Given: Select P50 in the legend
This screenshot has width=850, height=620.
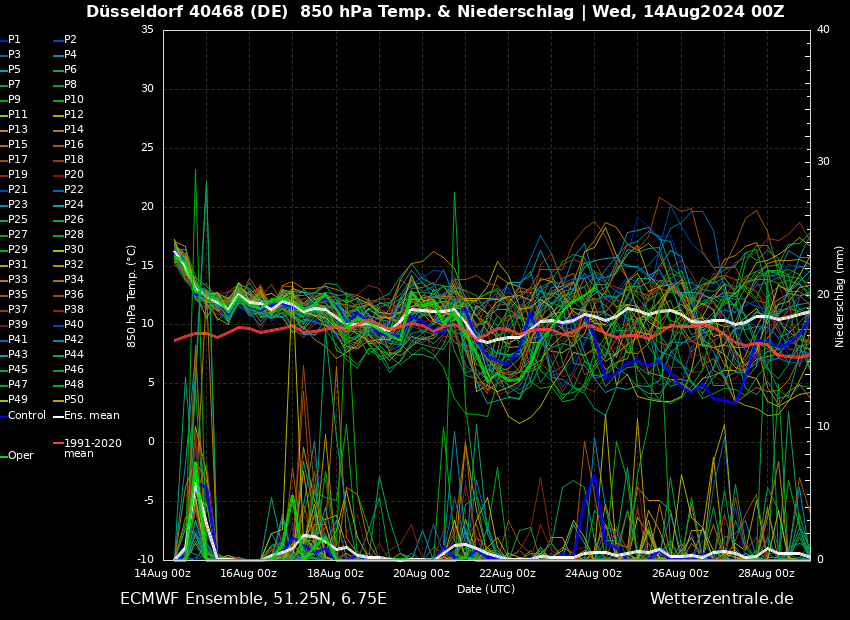Looking at the screenshot, I should pos(74,400).
